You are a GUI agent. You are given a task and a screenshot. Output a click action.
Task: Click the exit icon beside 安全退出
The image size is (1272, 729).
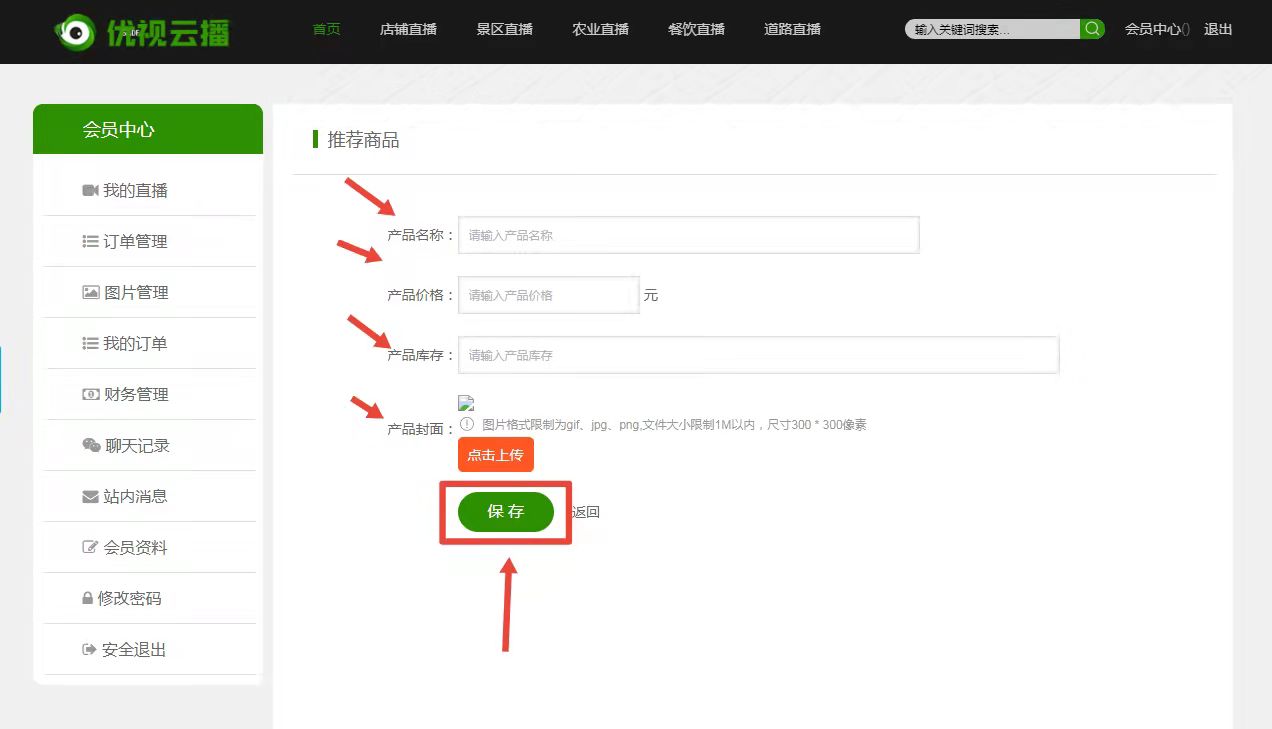point(89,649)
